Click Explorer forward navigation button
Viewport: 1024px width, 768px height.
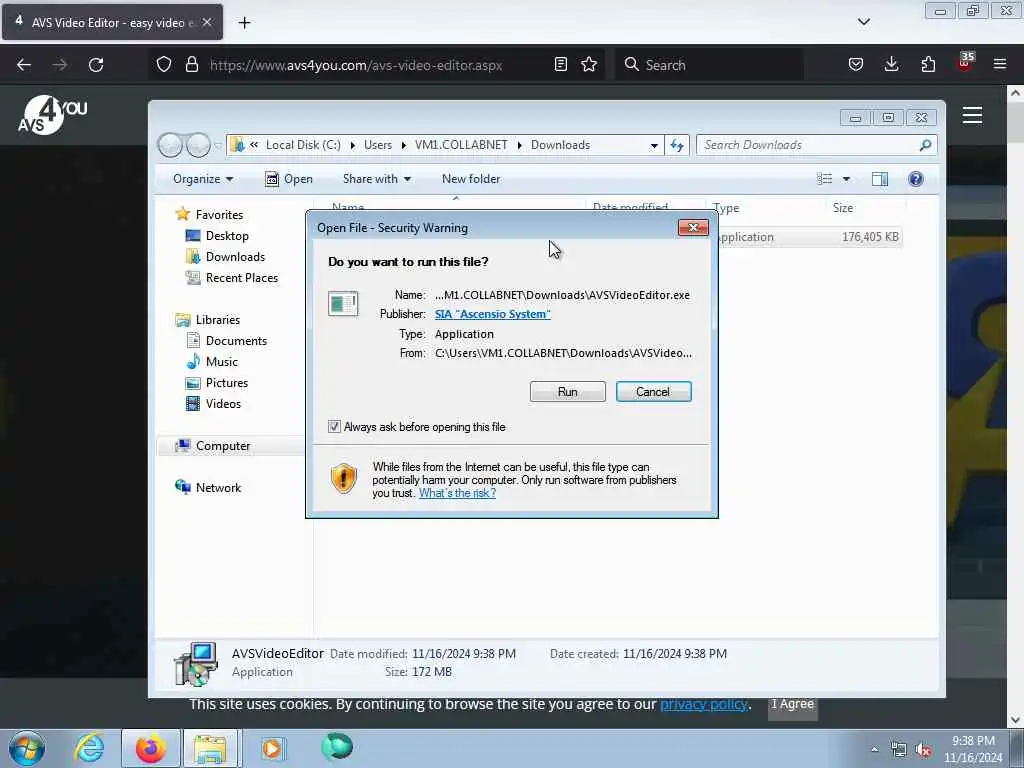click(x=198, y=145)
